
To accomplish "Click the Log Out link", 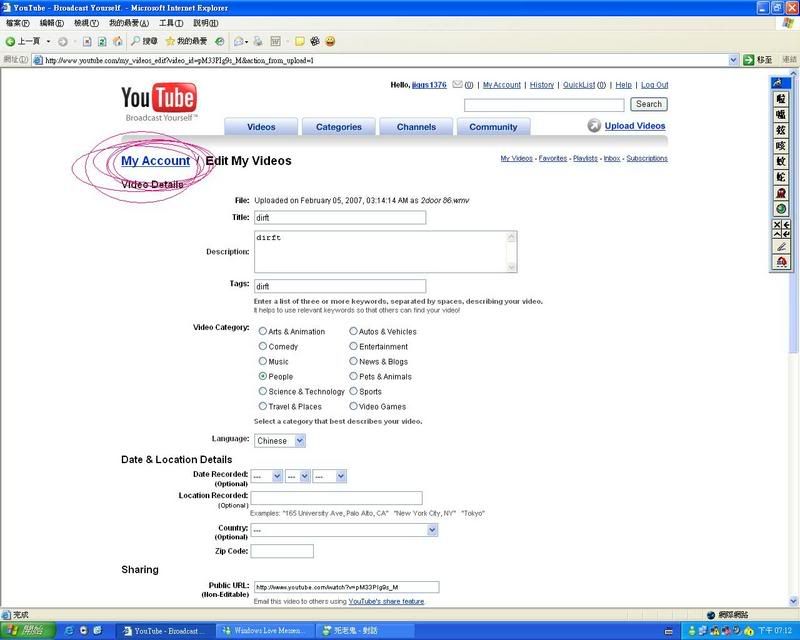I will tap(654, 85).
